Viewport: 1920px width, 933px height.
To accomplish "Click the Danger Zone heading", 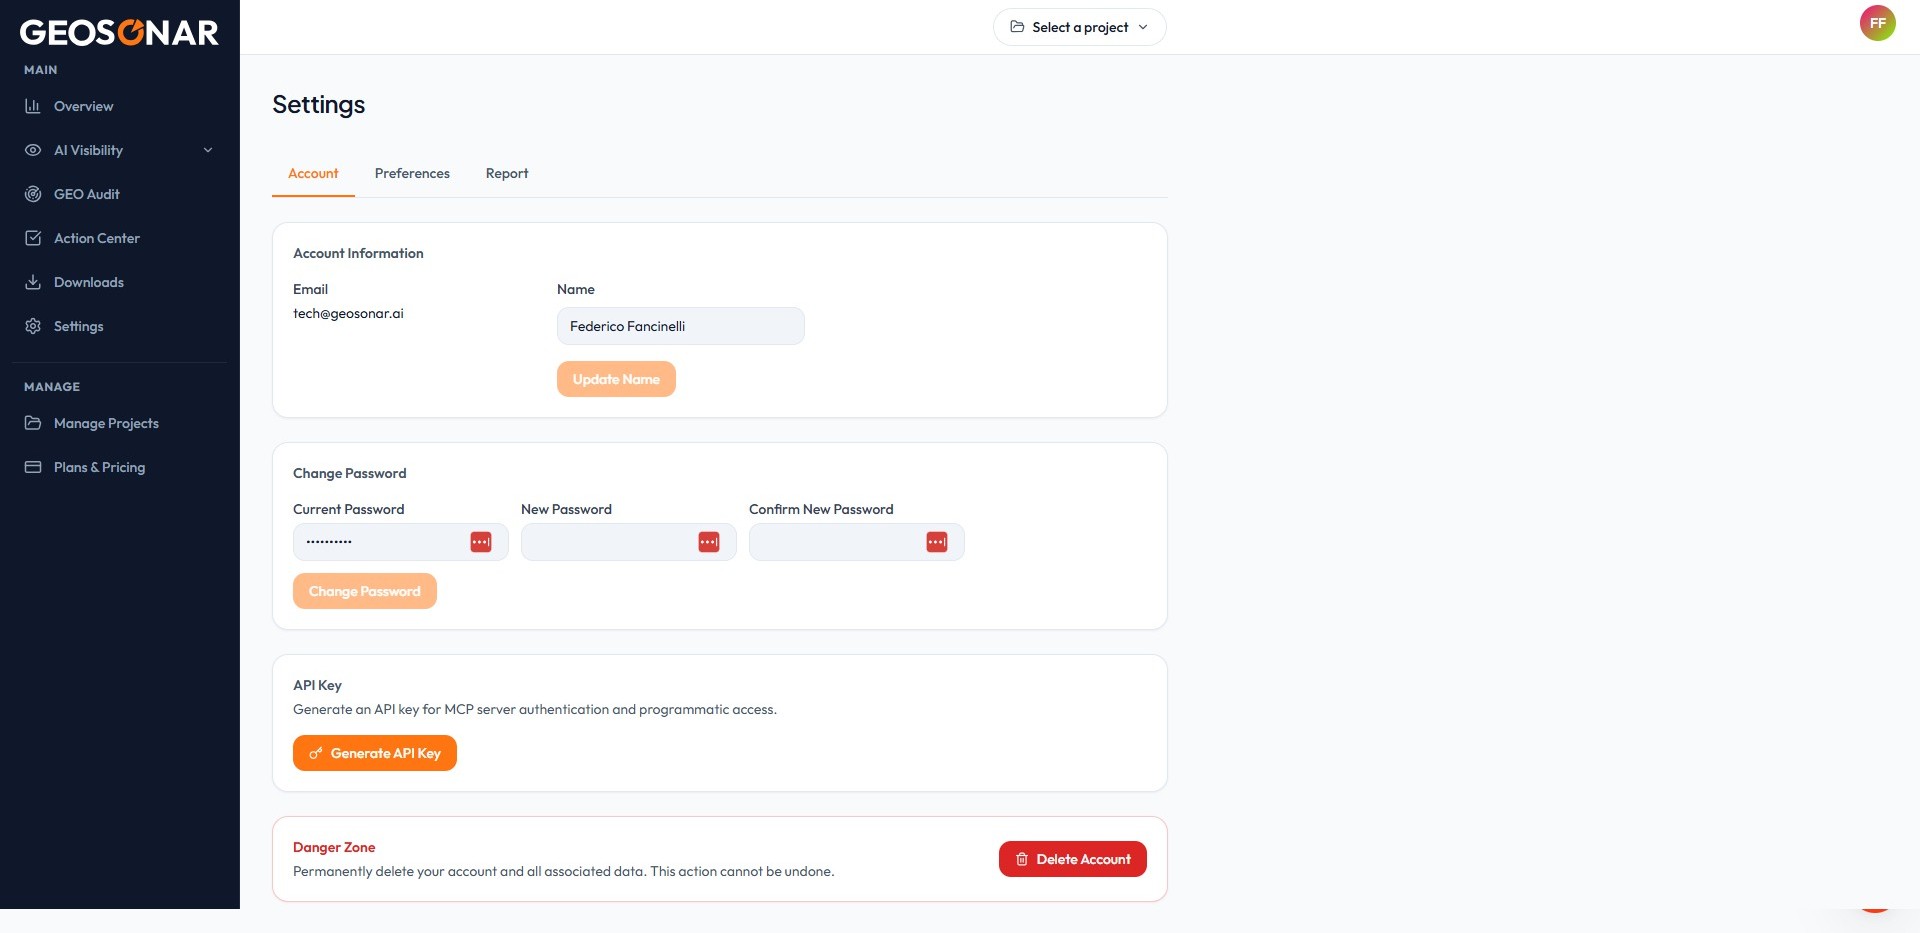I will [x=334, y=847].
